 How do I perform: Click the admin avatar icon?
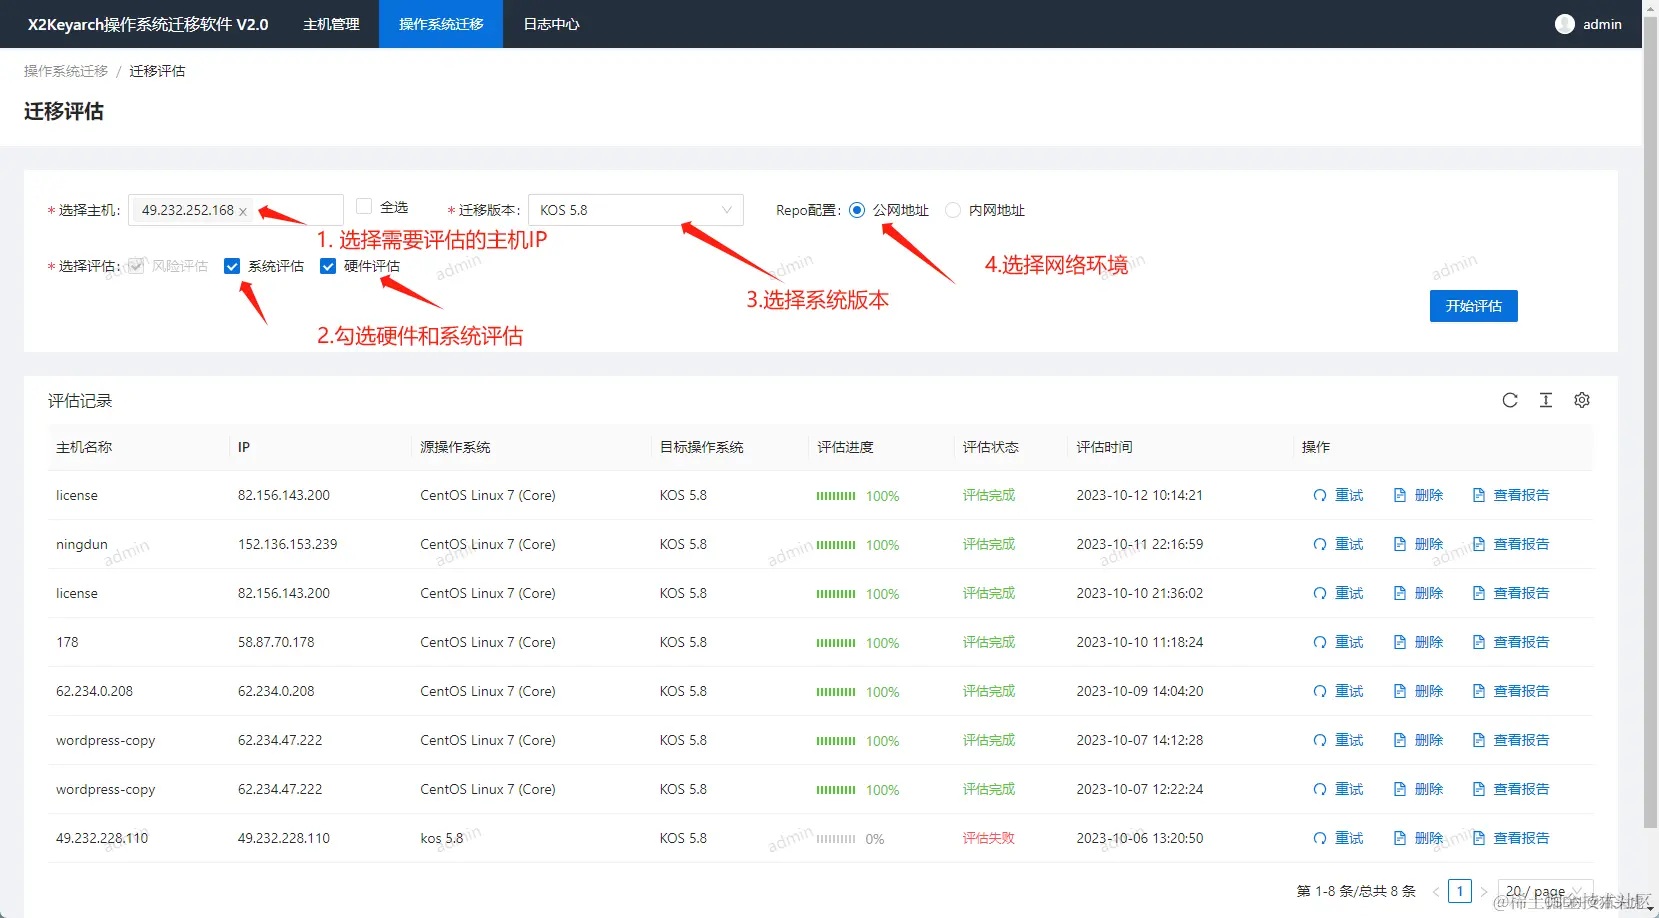(1564, 23)
